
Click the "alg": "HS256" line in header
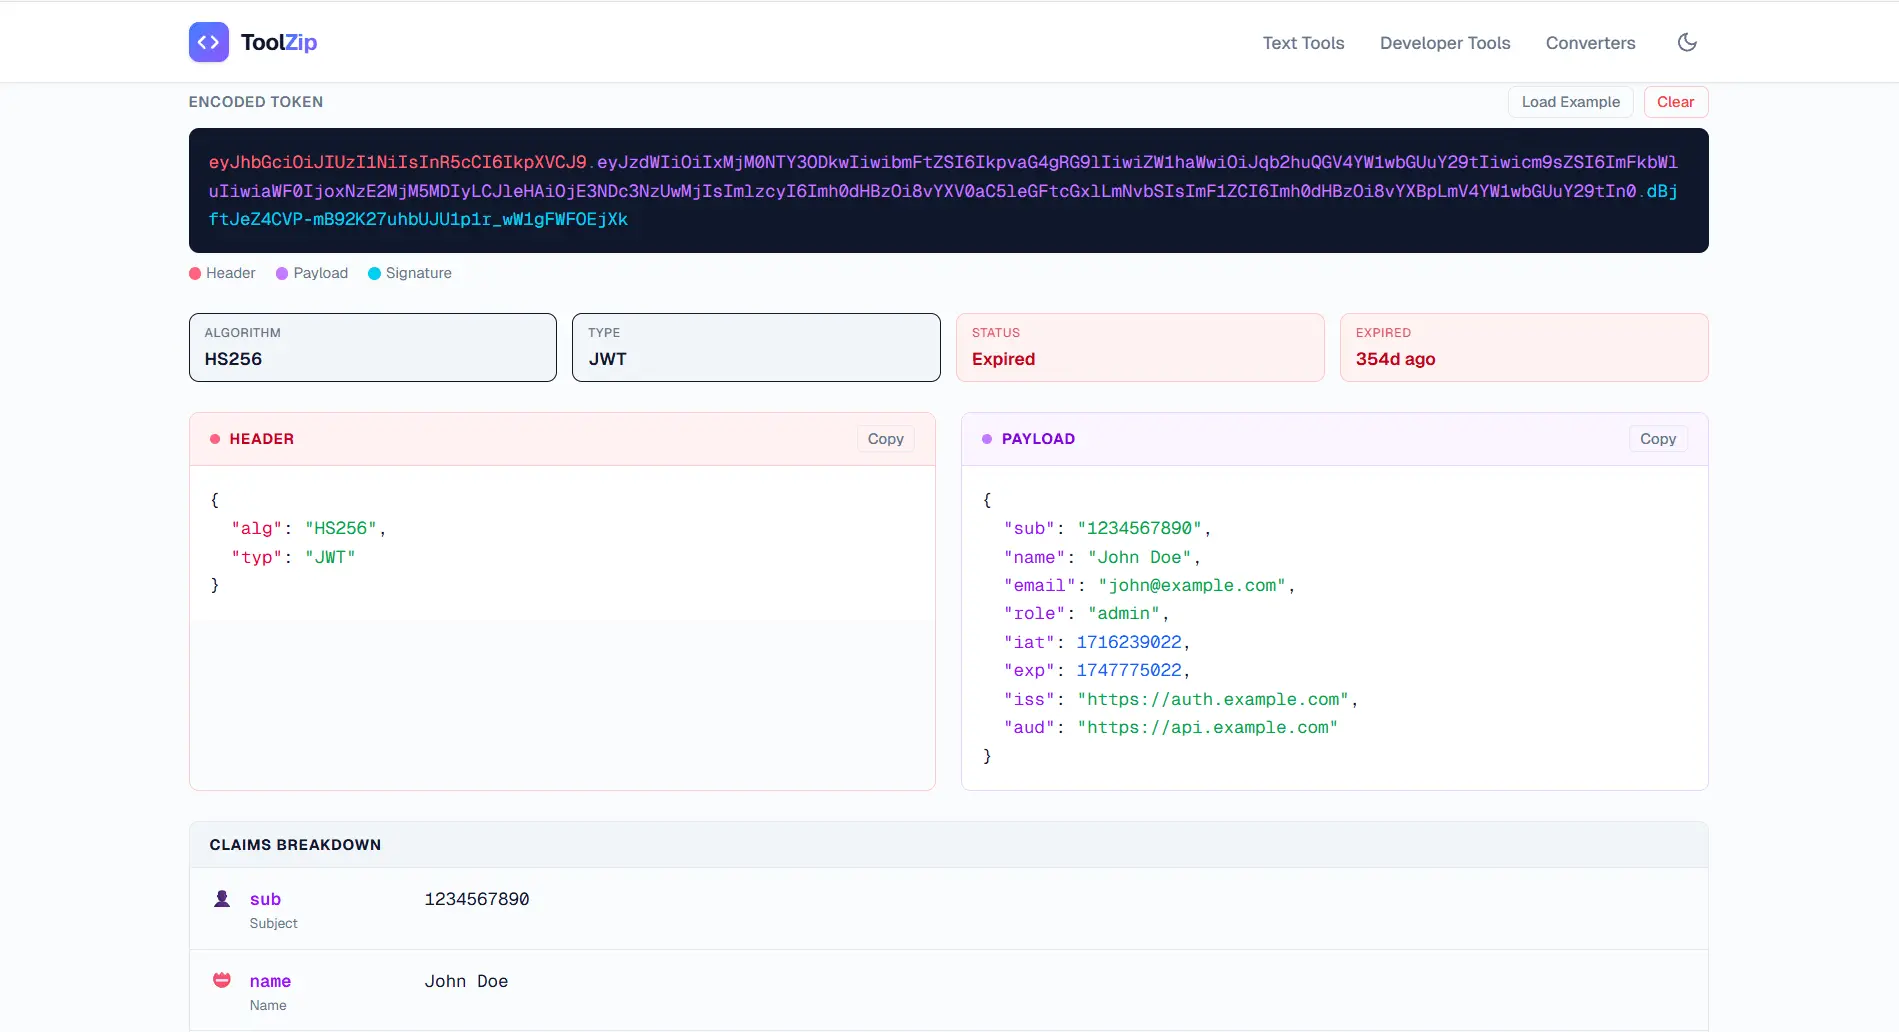(309, 528)
